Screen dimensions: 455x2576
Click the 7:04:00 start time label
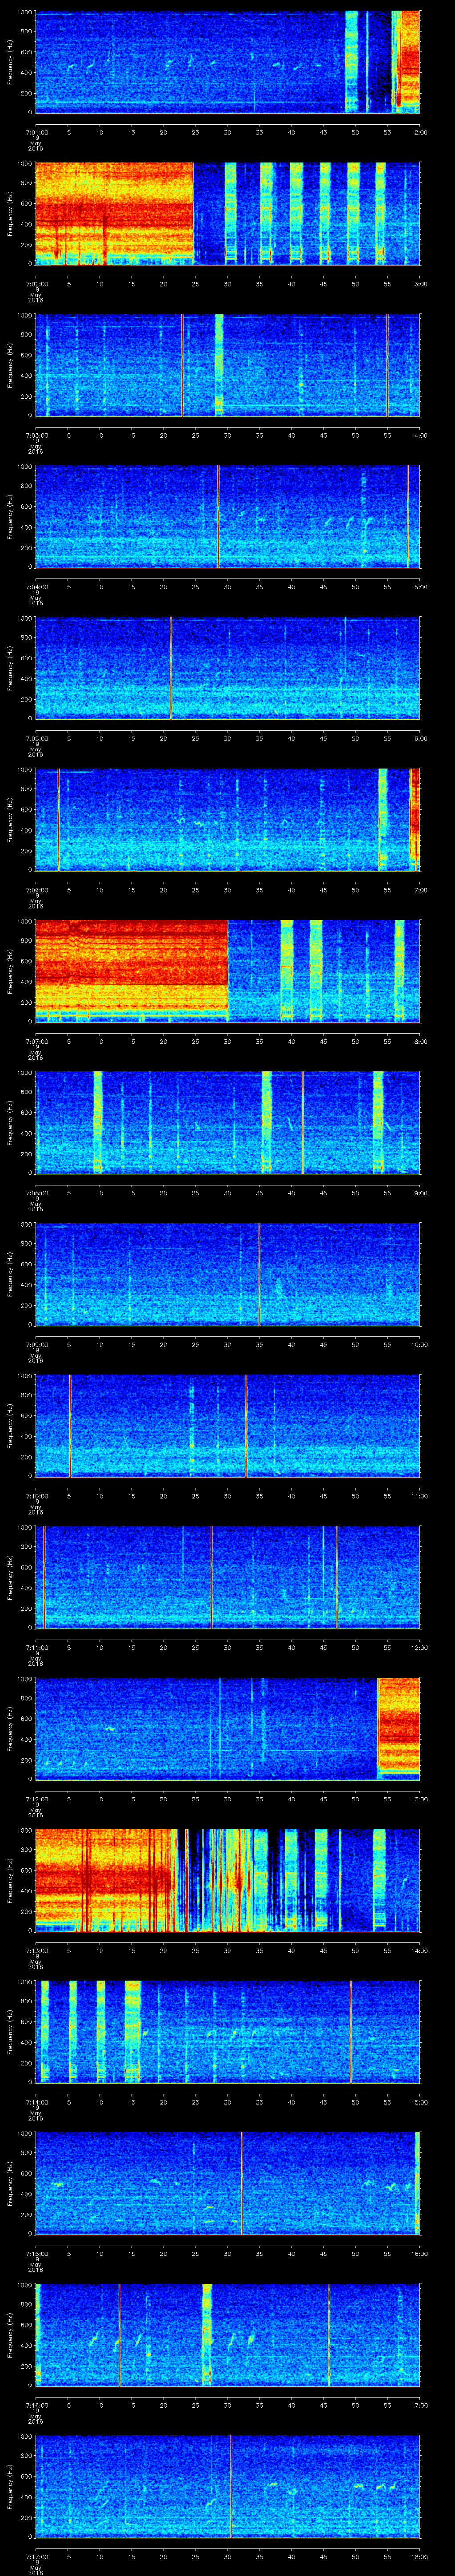[36, 587]
